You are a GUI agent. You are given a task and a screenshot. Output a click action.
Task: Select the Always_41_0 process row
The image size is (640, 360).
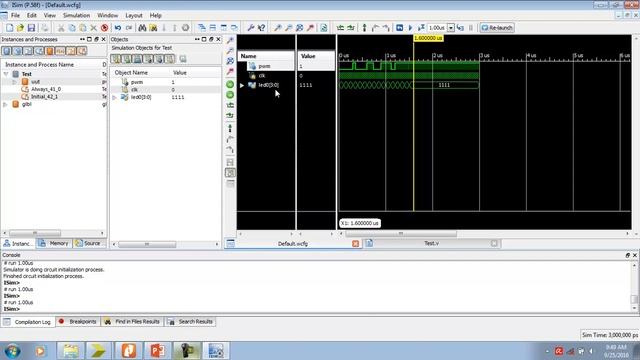coord(46,89)
